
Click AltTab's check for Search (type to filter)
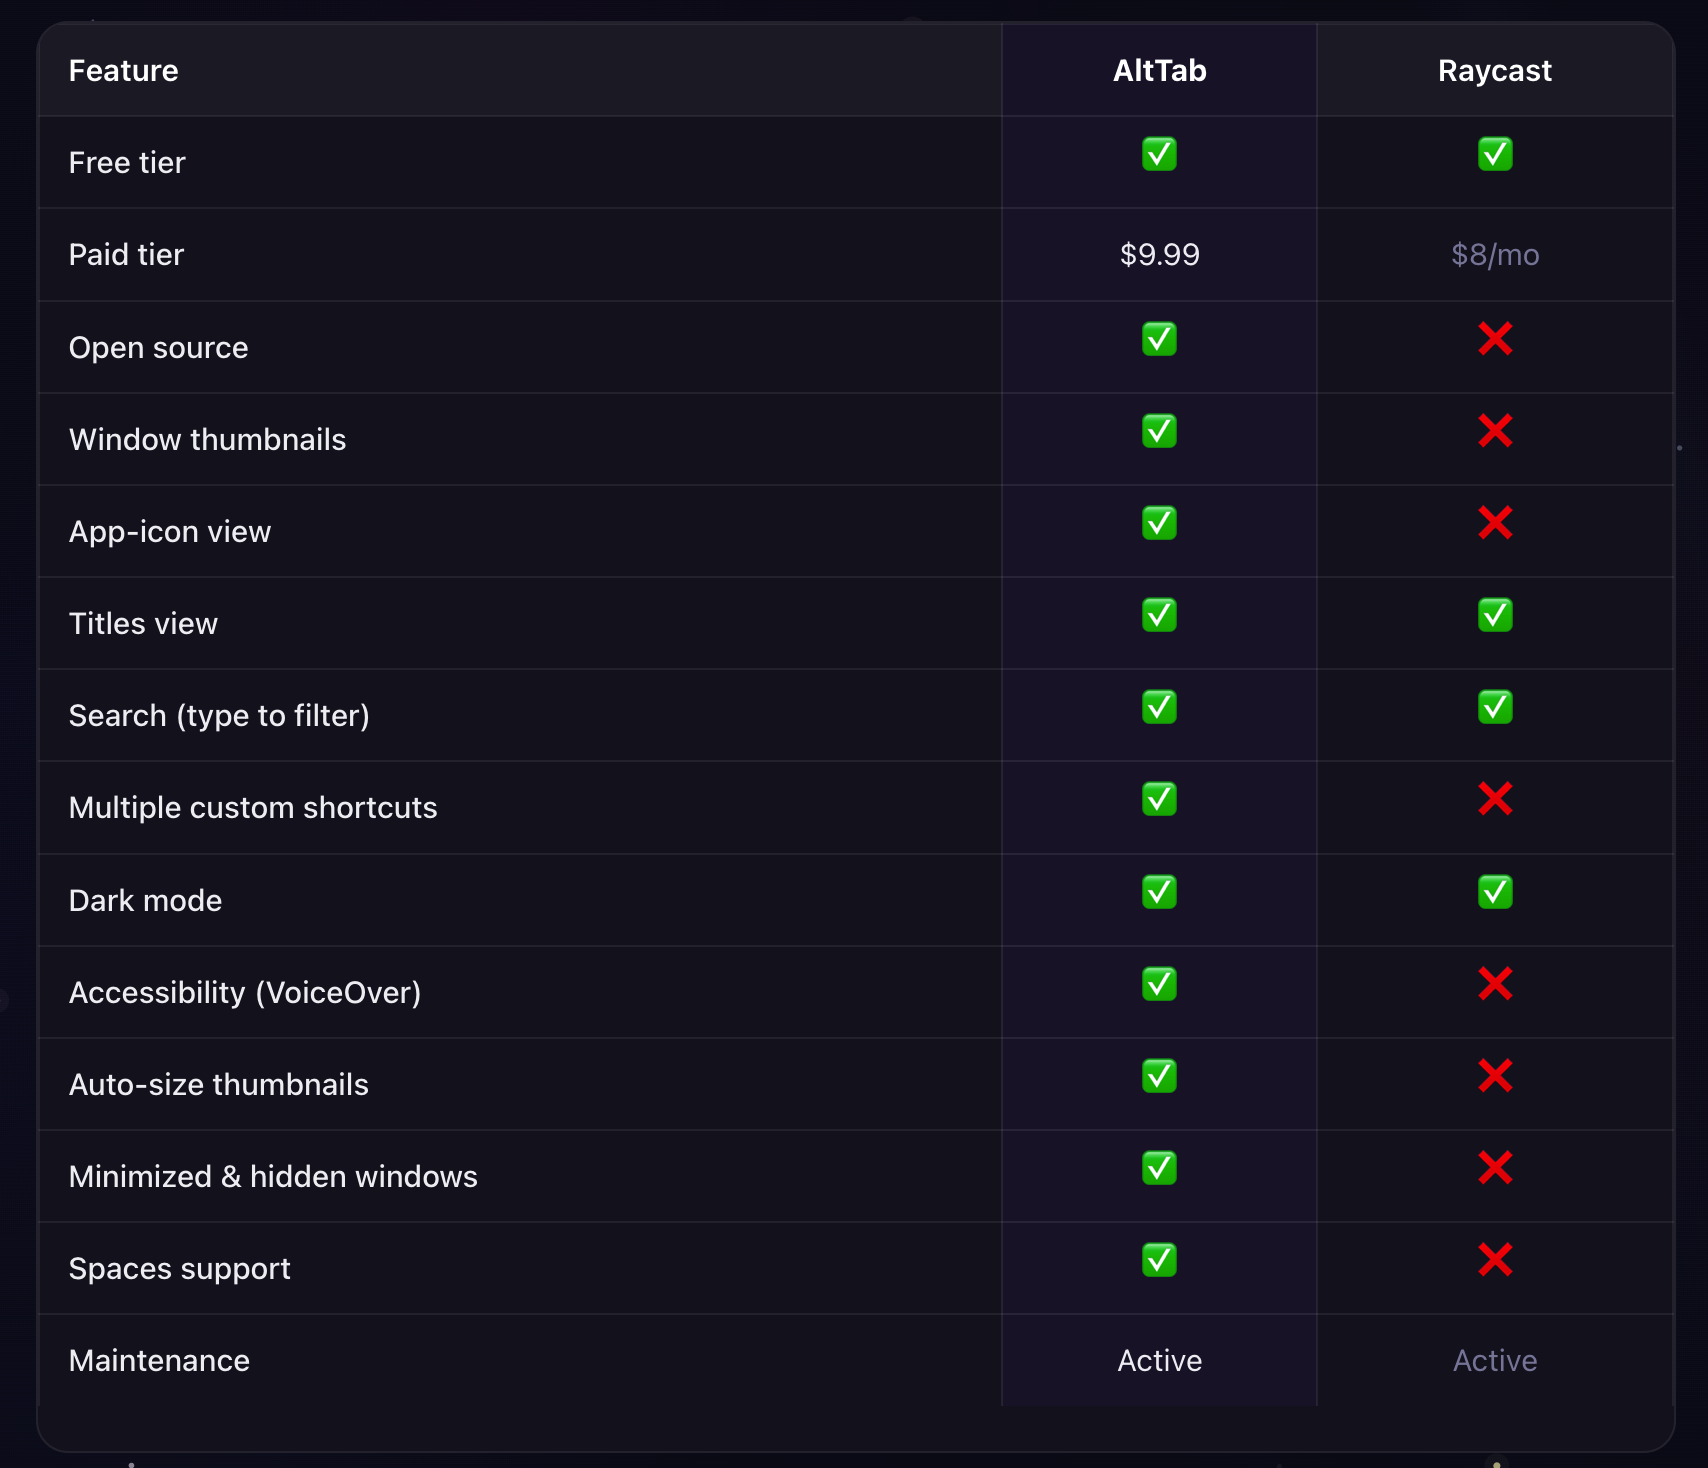pyautogui.click(x=1159, y=707)
